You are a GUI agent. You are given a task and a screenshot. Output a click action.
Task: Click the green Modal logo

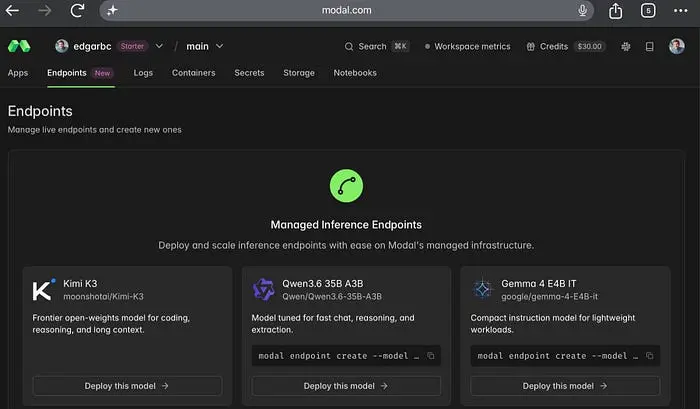click(x=19, y=46)
